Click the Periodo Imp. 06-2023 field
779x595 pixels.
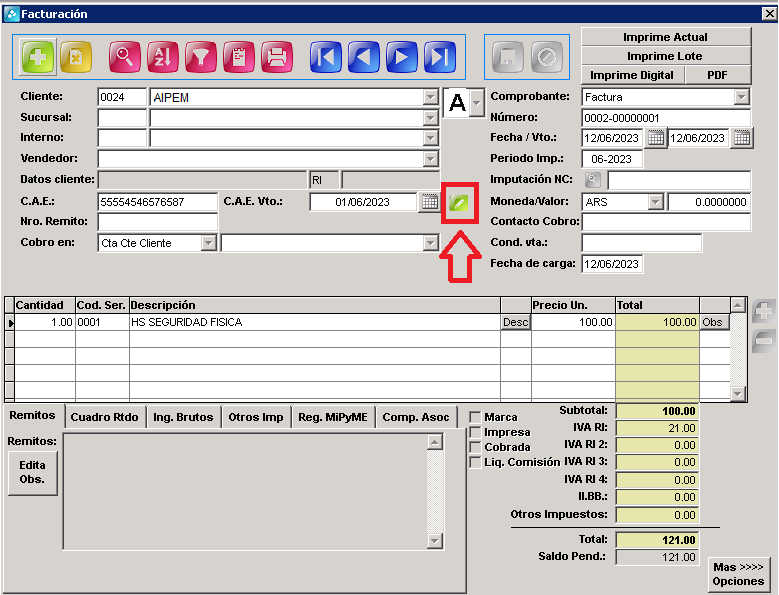612,159
